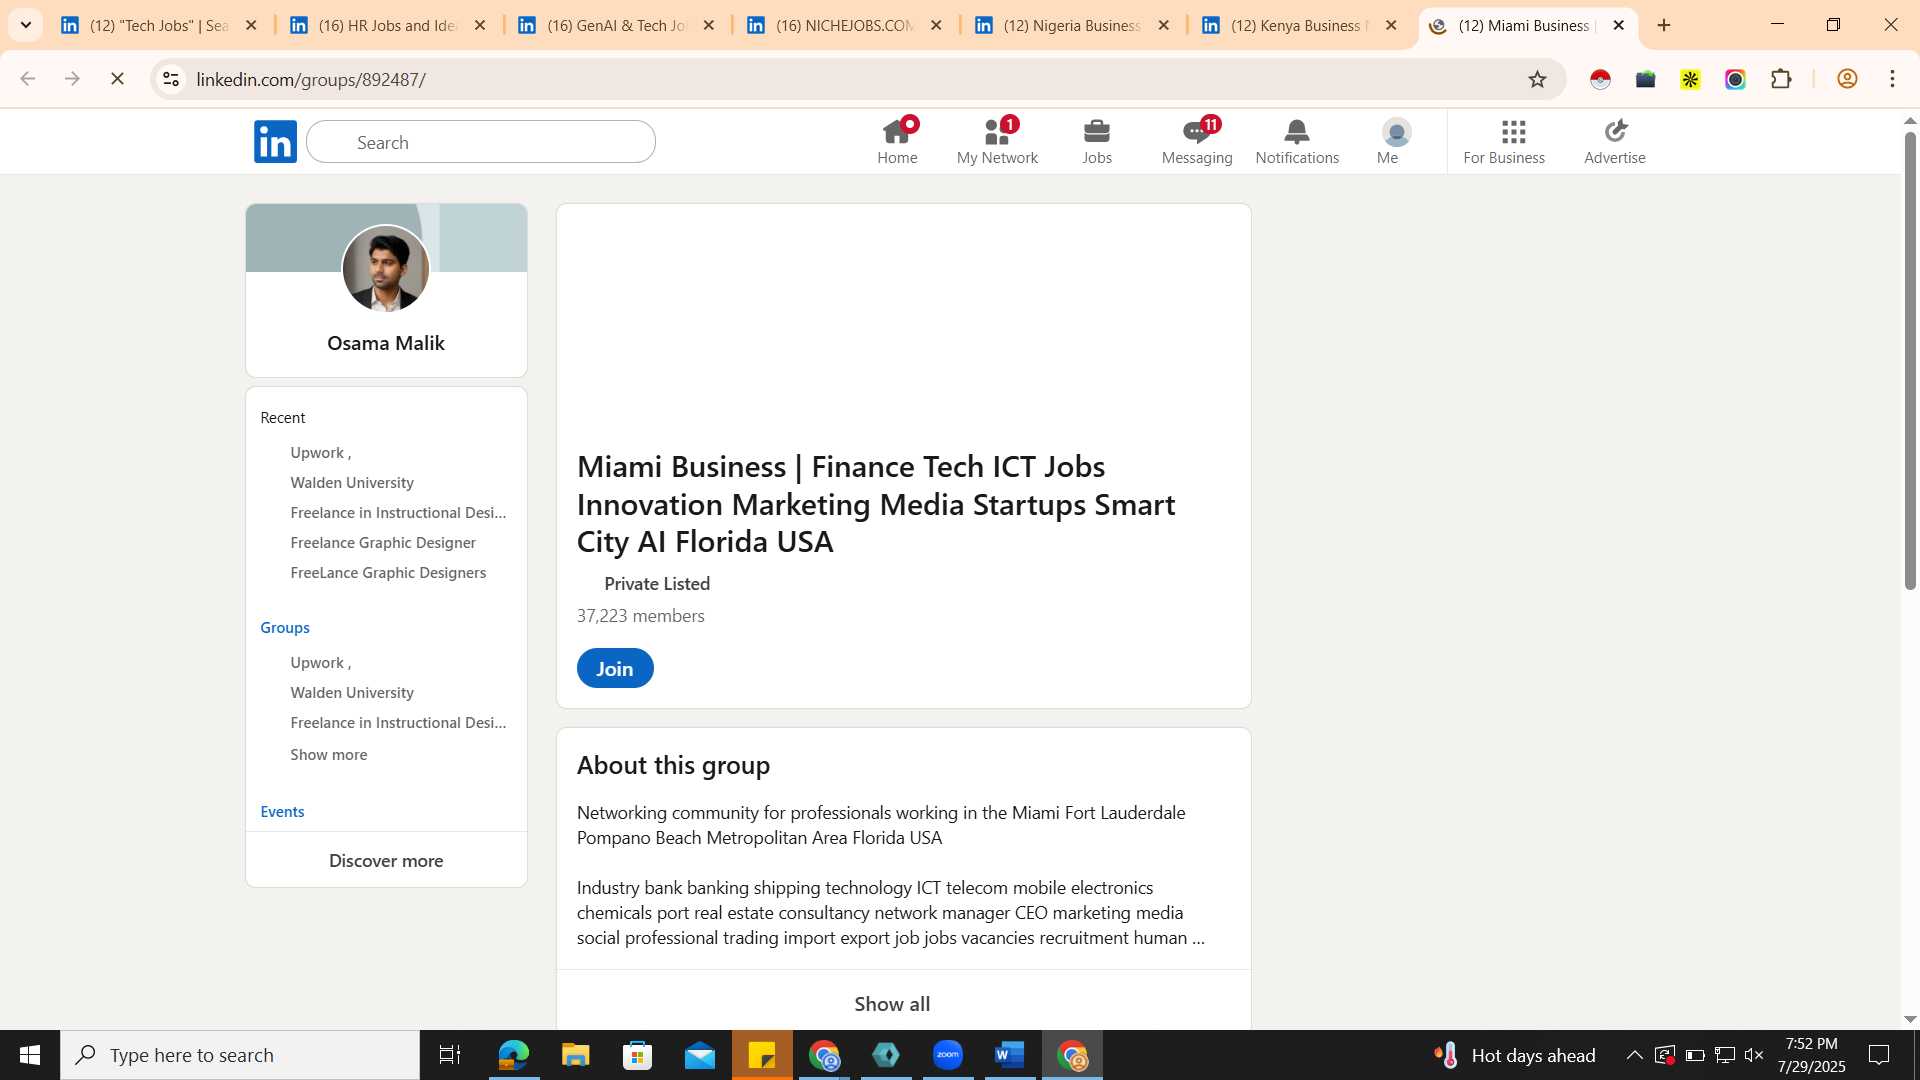
Task: Focus the LinkedIn Search field
Action: point(481,142)
